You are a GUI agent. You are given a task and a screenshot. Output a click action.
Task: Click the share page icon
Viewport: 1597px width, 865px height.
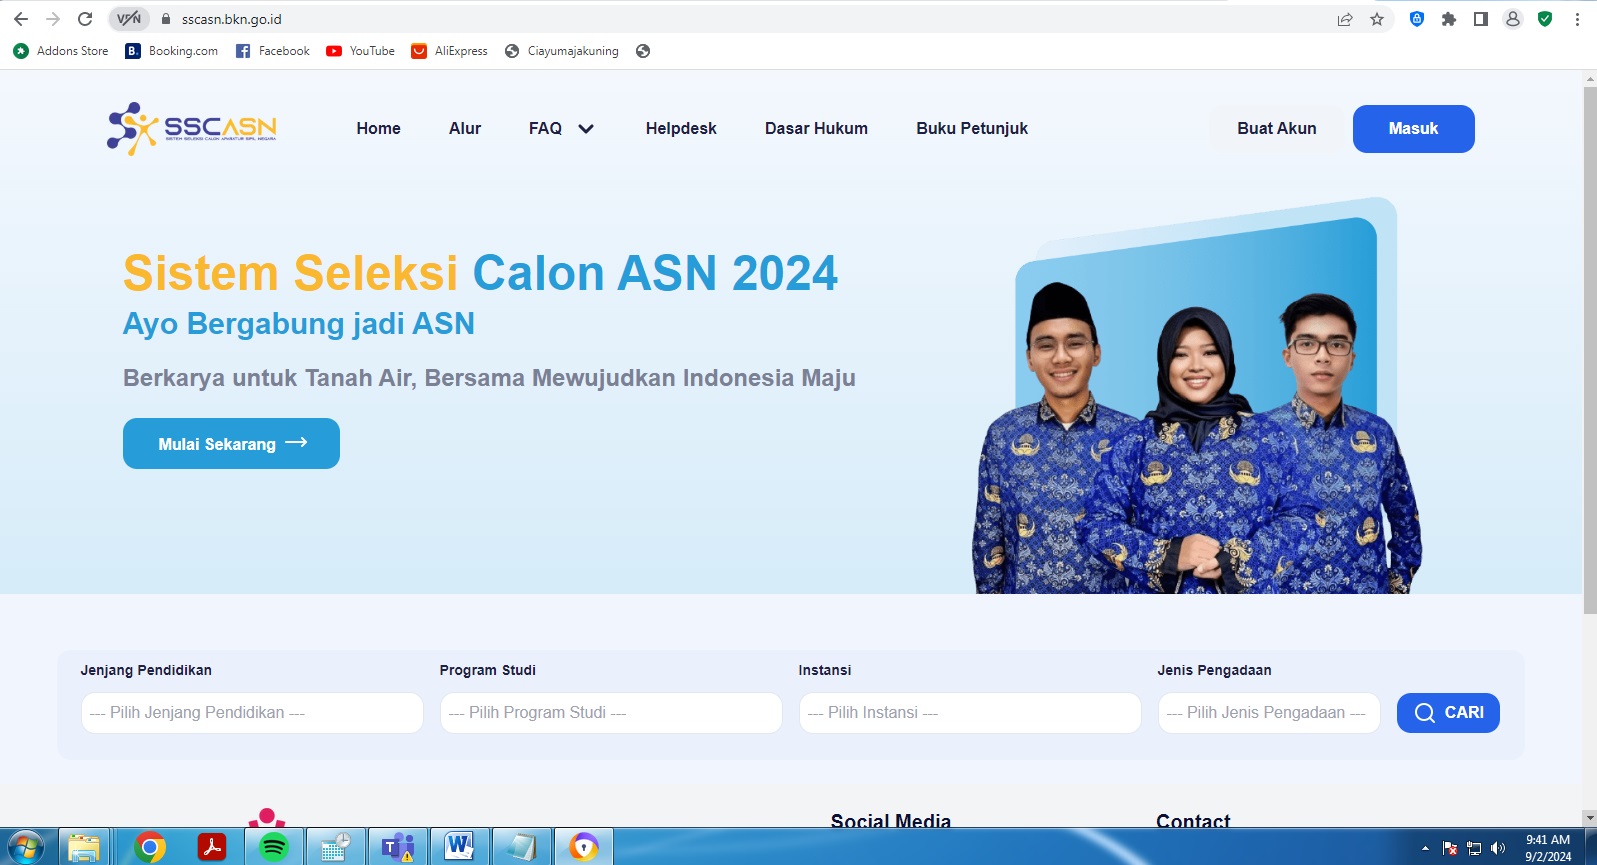1345,19
